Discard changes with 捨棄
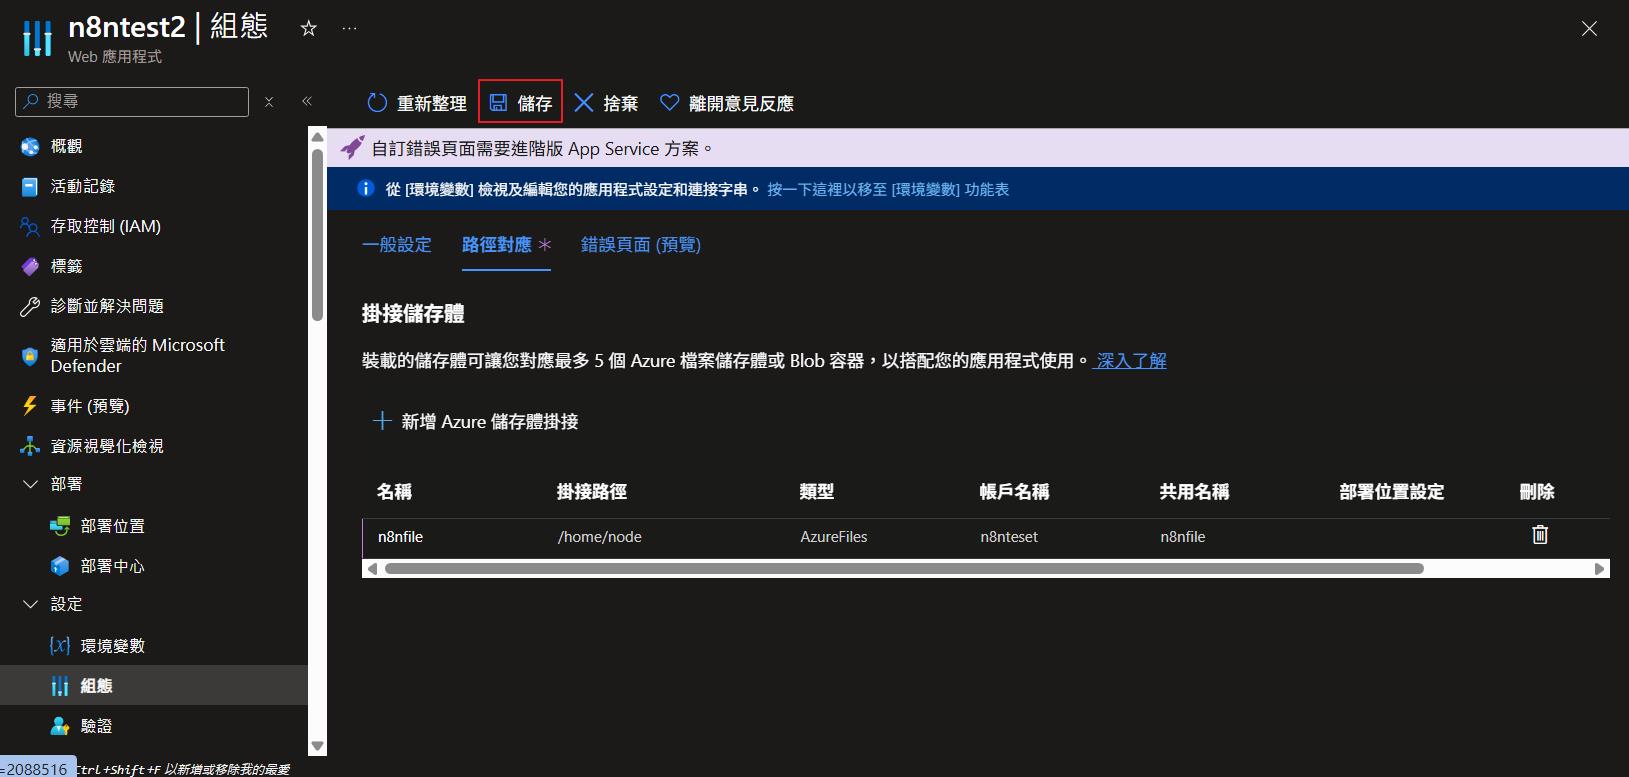The image size is (1629, 777). tap(606, 103)
